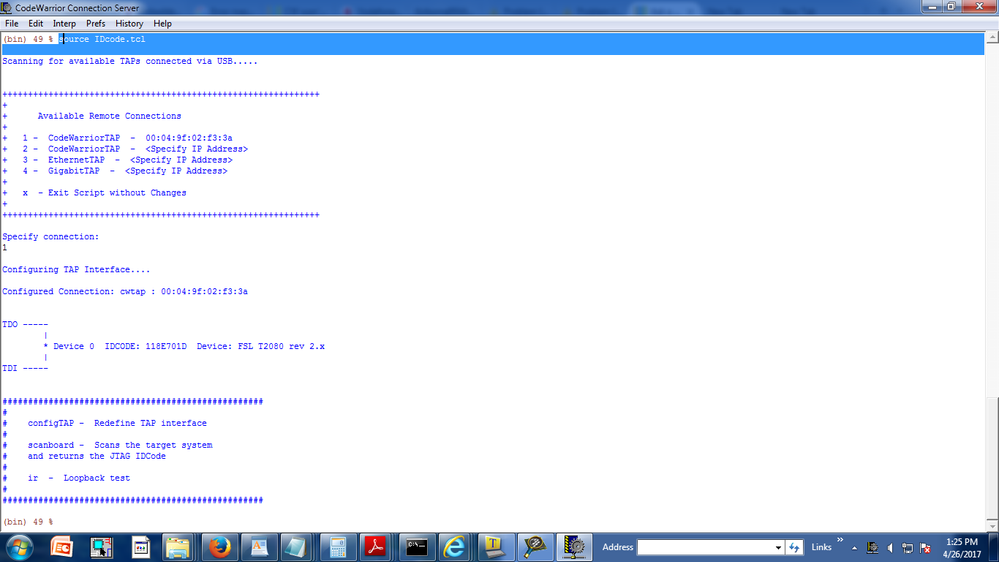The image size is (999, 562).
Task: Expand the Address toolbar dropdown arrow
Action: click(x=778, y=547)
